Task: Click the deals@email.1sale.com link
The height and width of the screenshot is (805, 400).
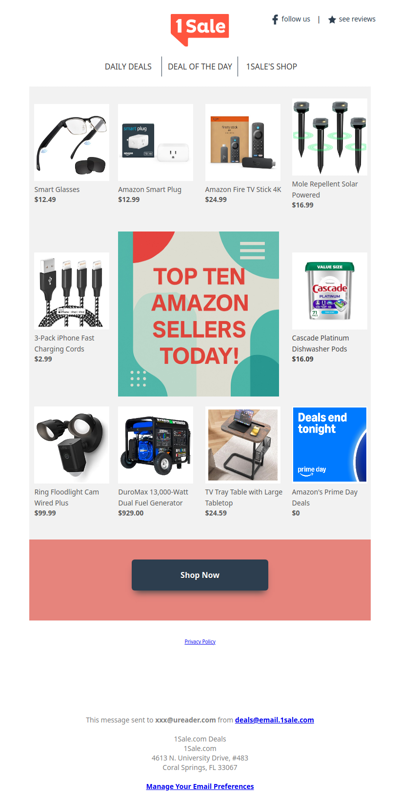Action: [x=274, y=720]
